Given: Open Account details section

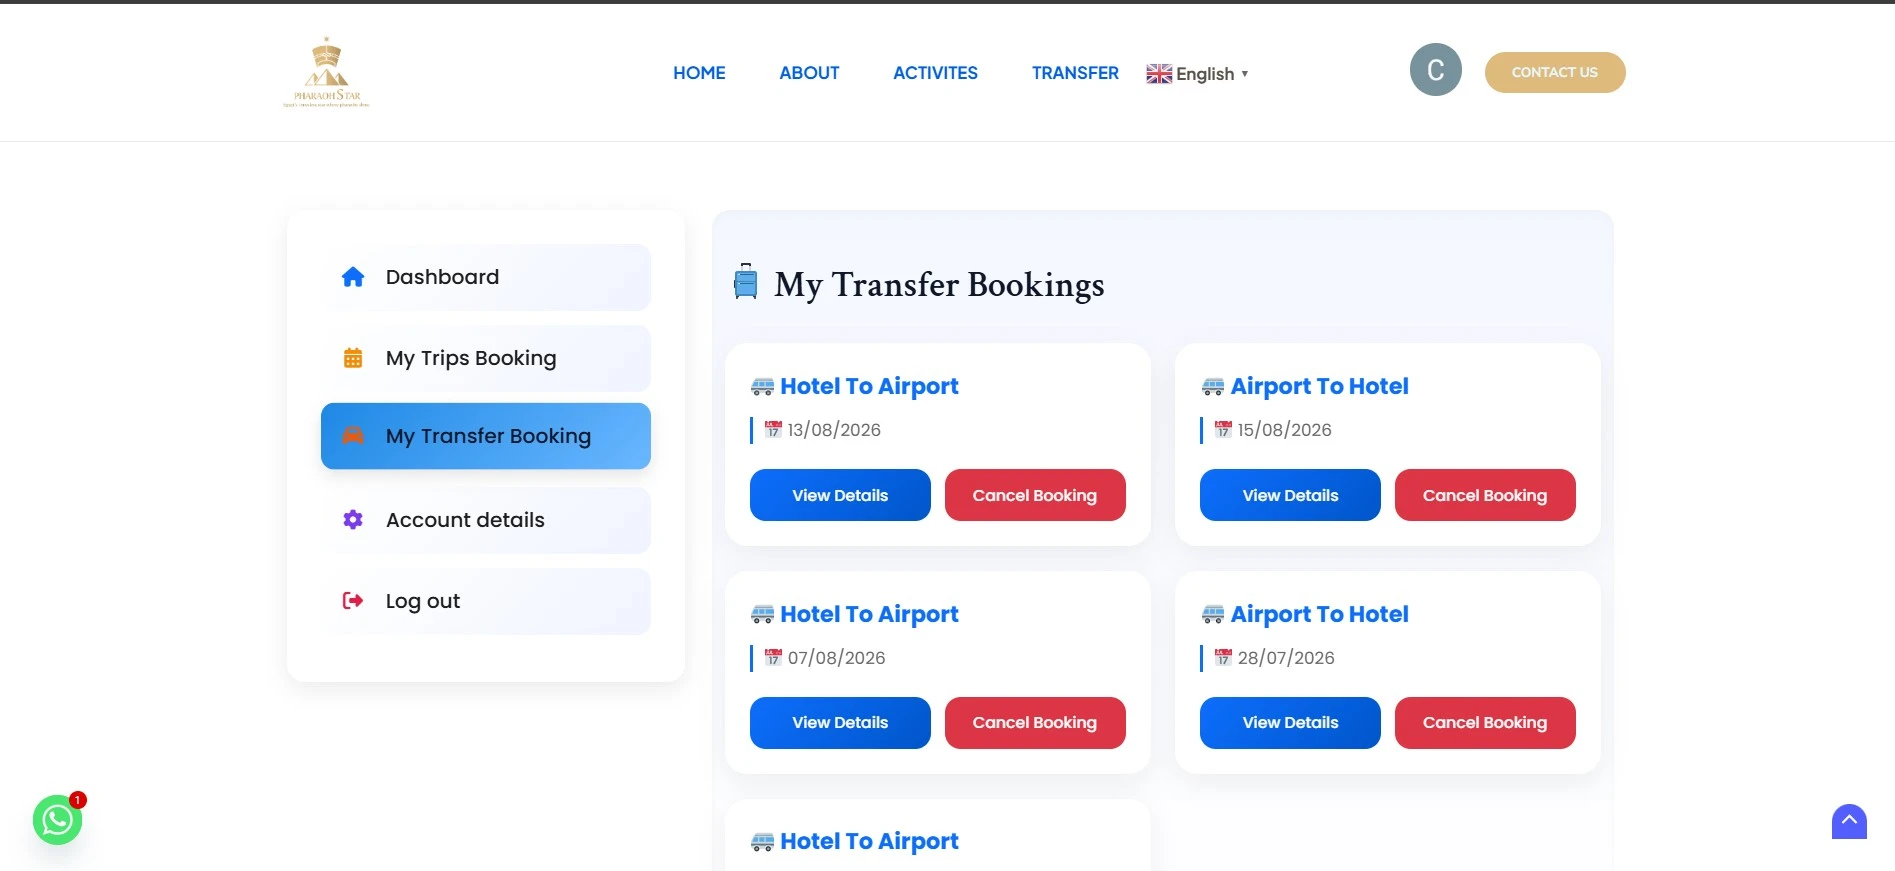Looking at the screenshot, I should (x=486, y=520).
